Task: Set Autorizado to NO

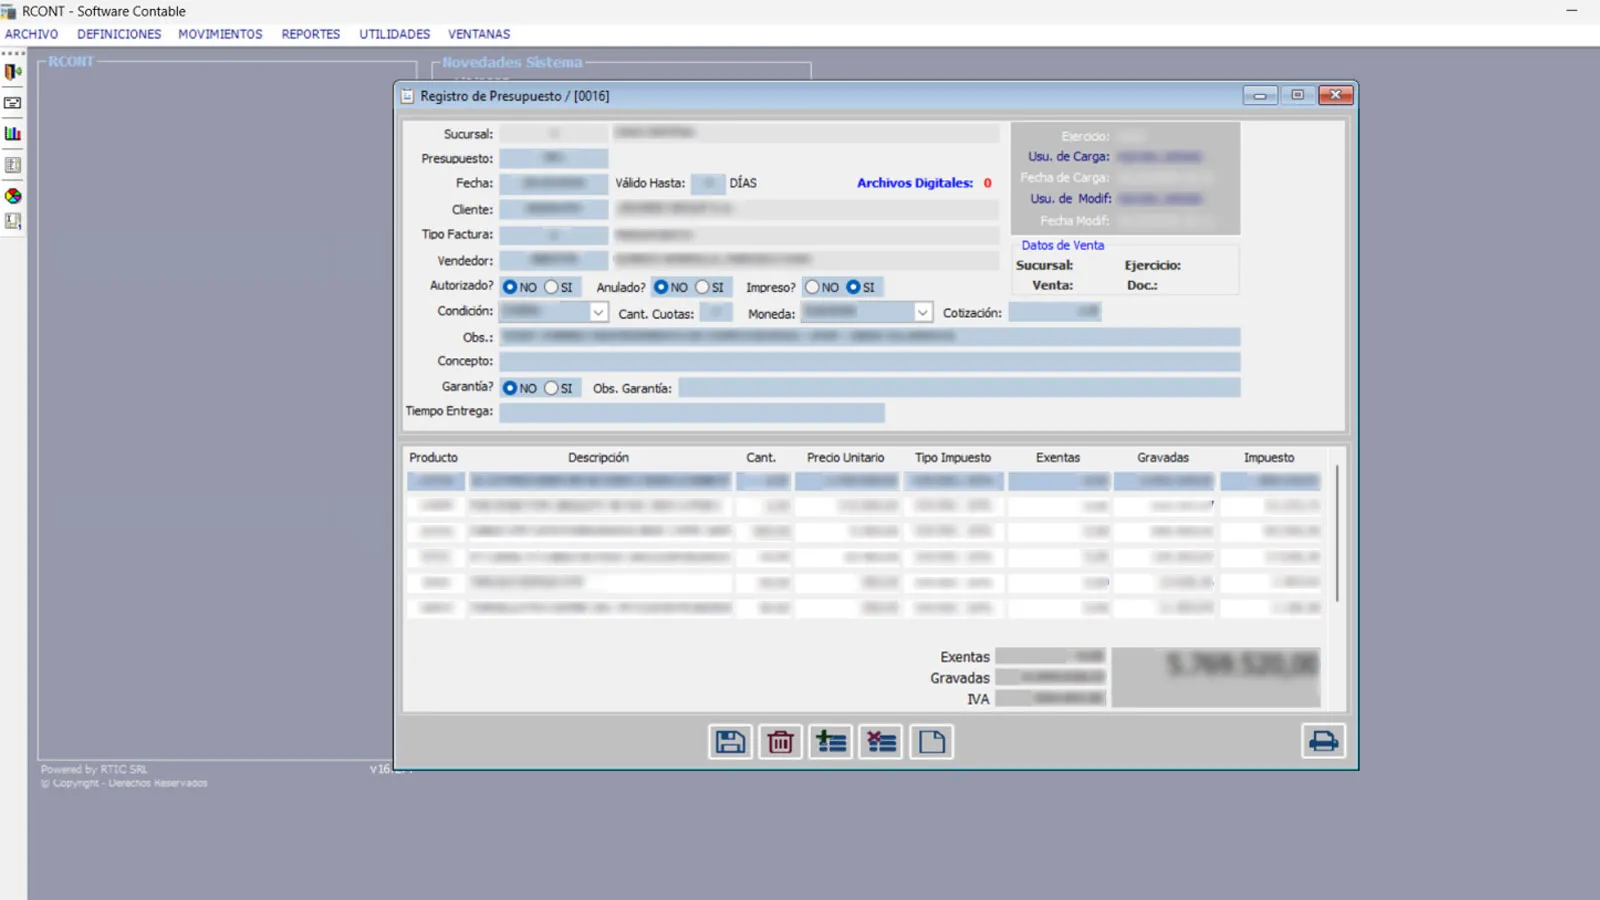Action: [510, 287]
